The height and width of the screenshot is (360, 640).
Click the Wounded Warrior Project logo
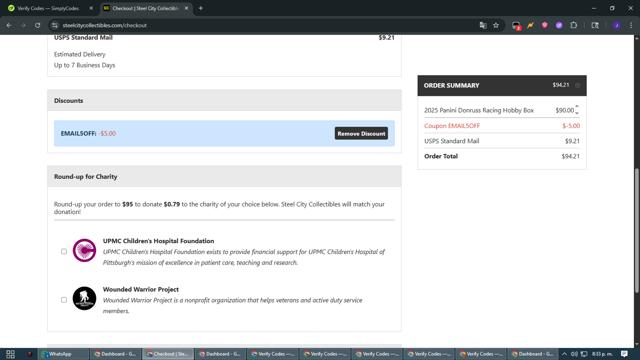(x=84, y=298)
